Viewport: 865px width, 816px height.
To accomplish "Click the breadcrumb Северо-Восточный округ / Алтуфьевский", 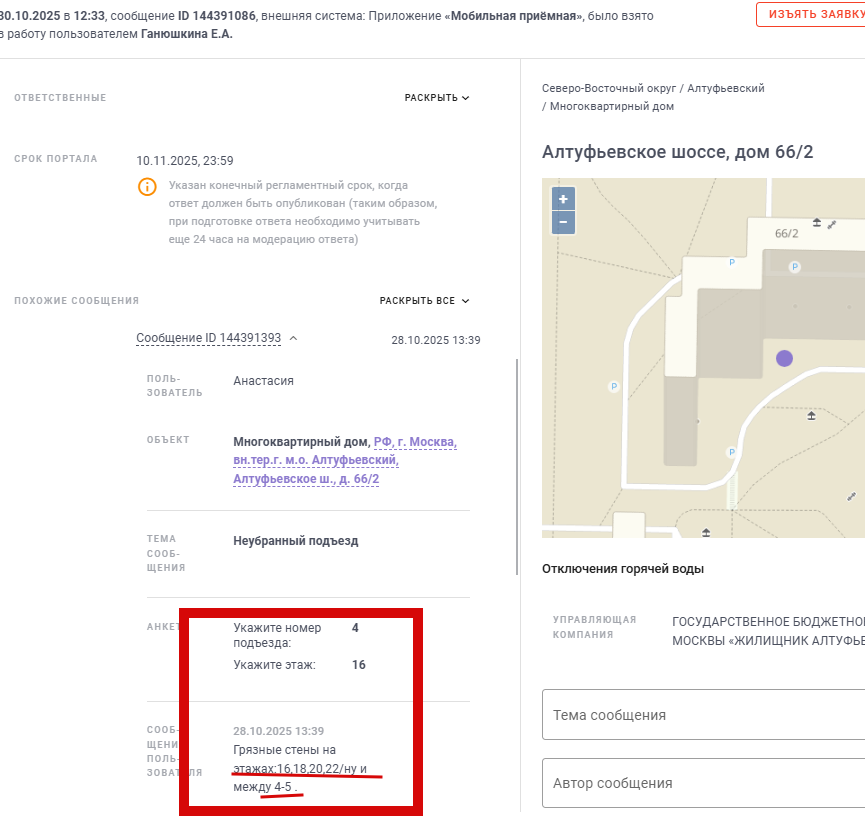I will pyautogui.click(x=653, y=88).
